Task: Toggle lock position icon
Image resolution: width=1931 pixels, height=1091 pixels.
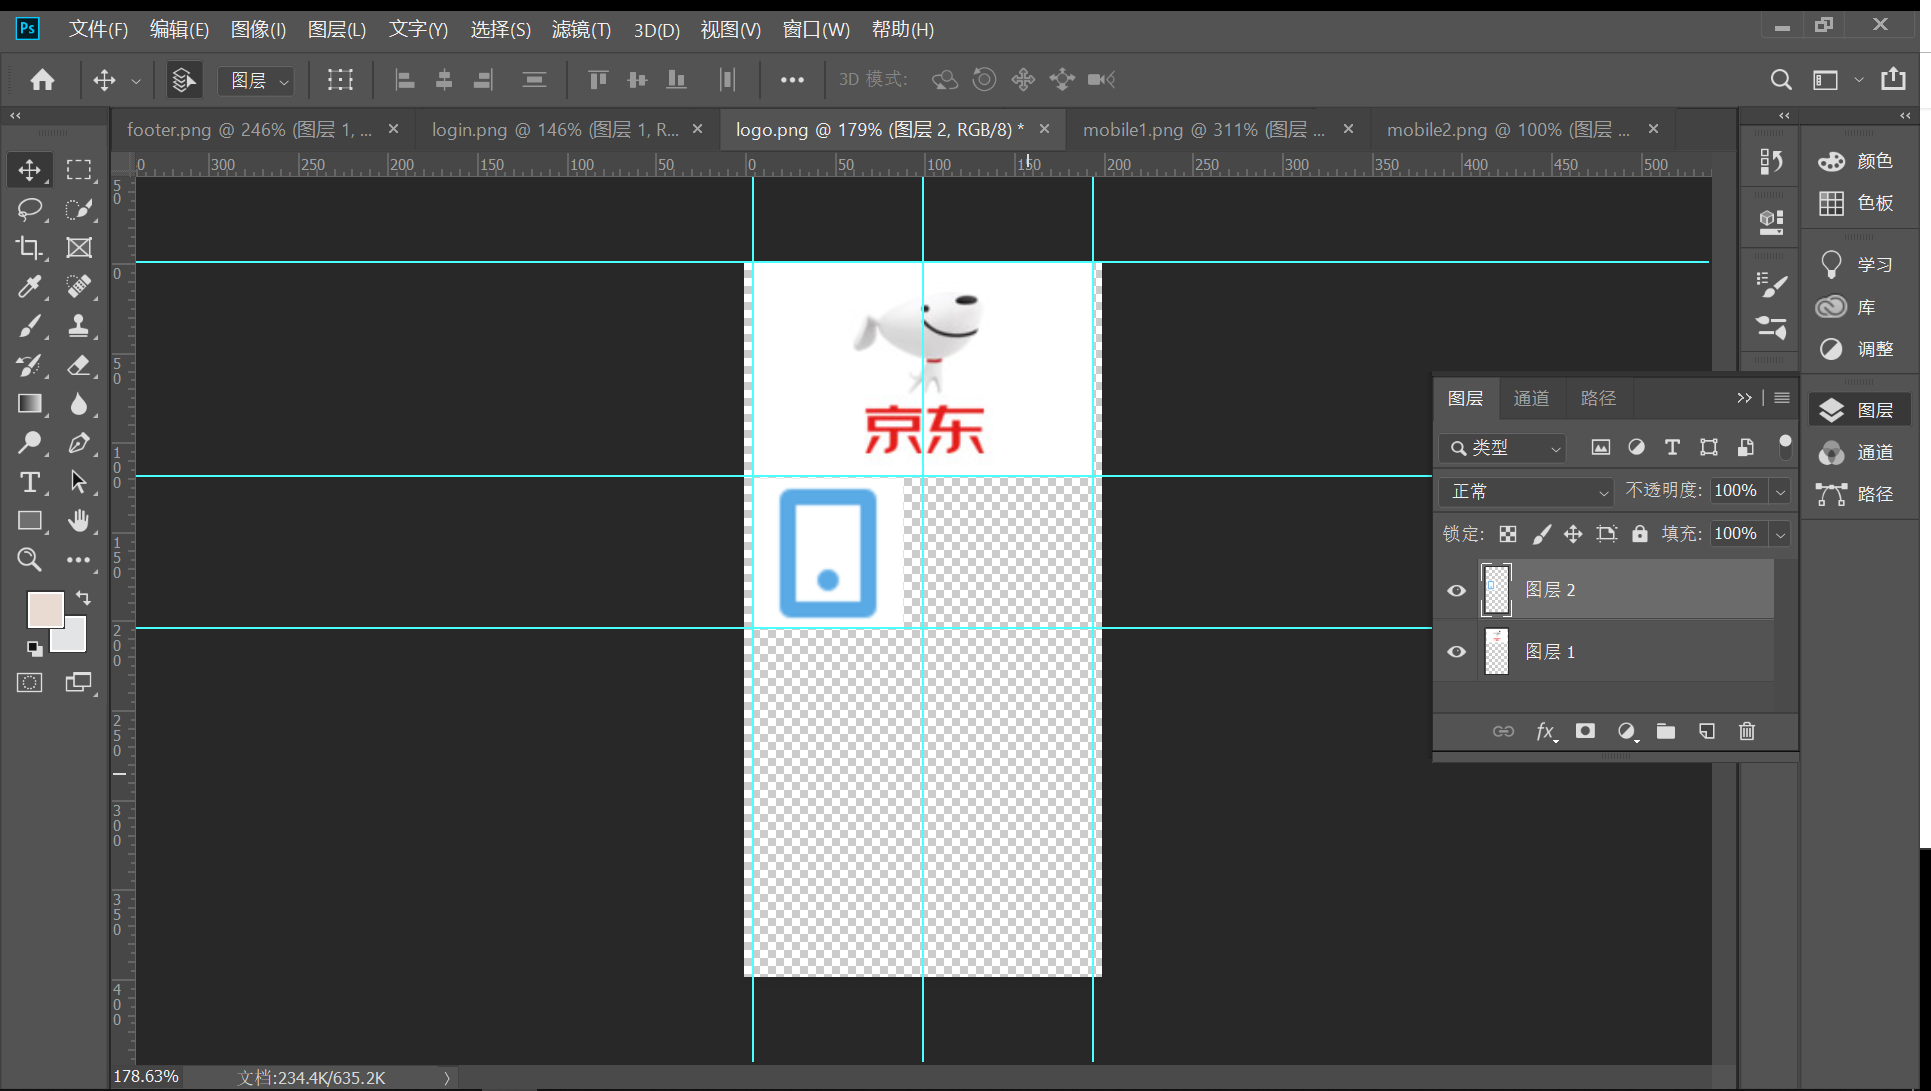Action: point(1573,534)
